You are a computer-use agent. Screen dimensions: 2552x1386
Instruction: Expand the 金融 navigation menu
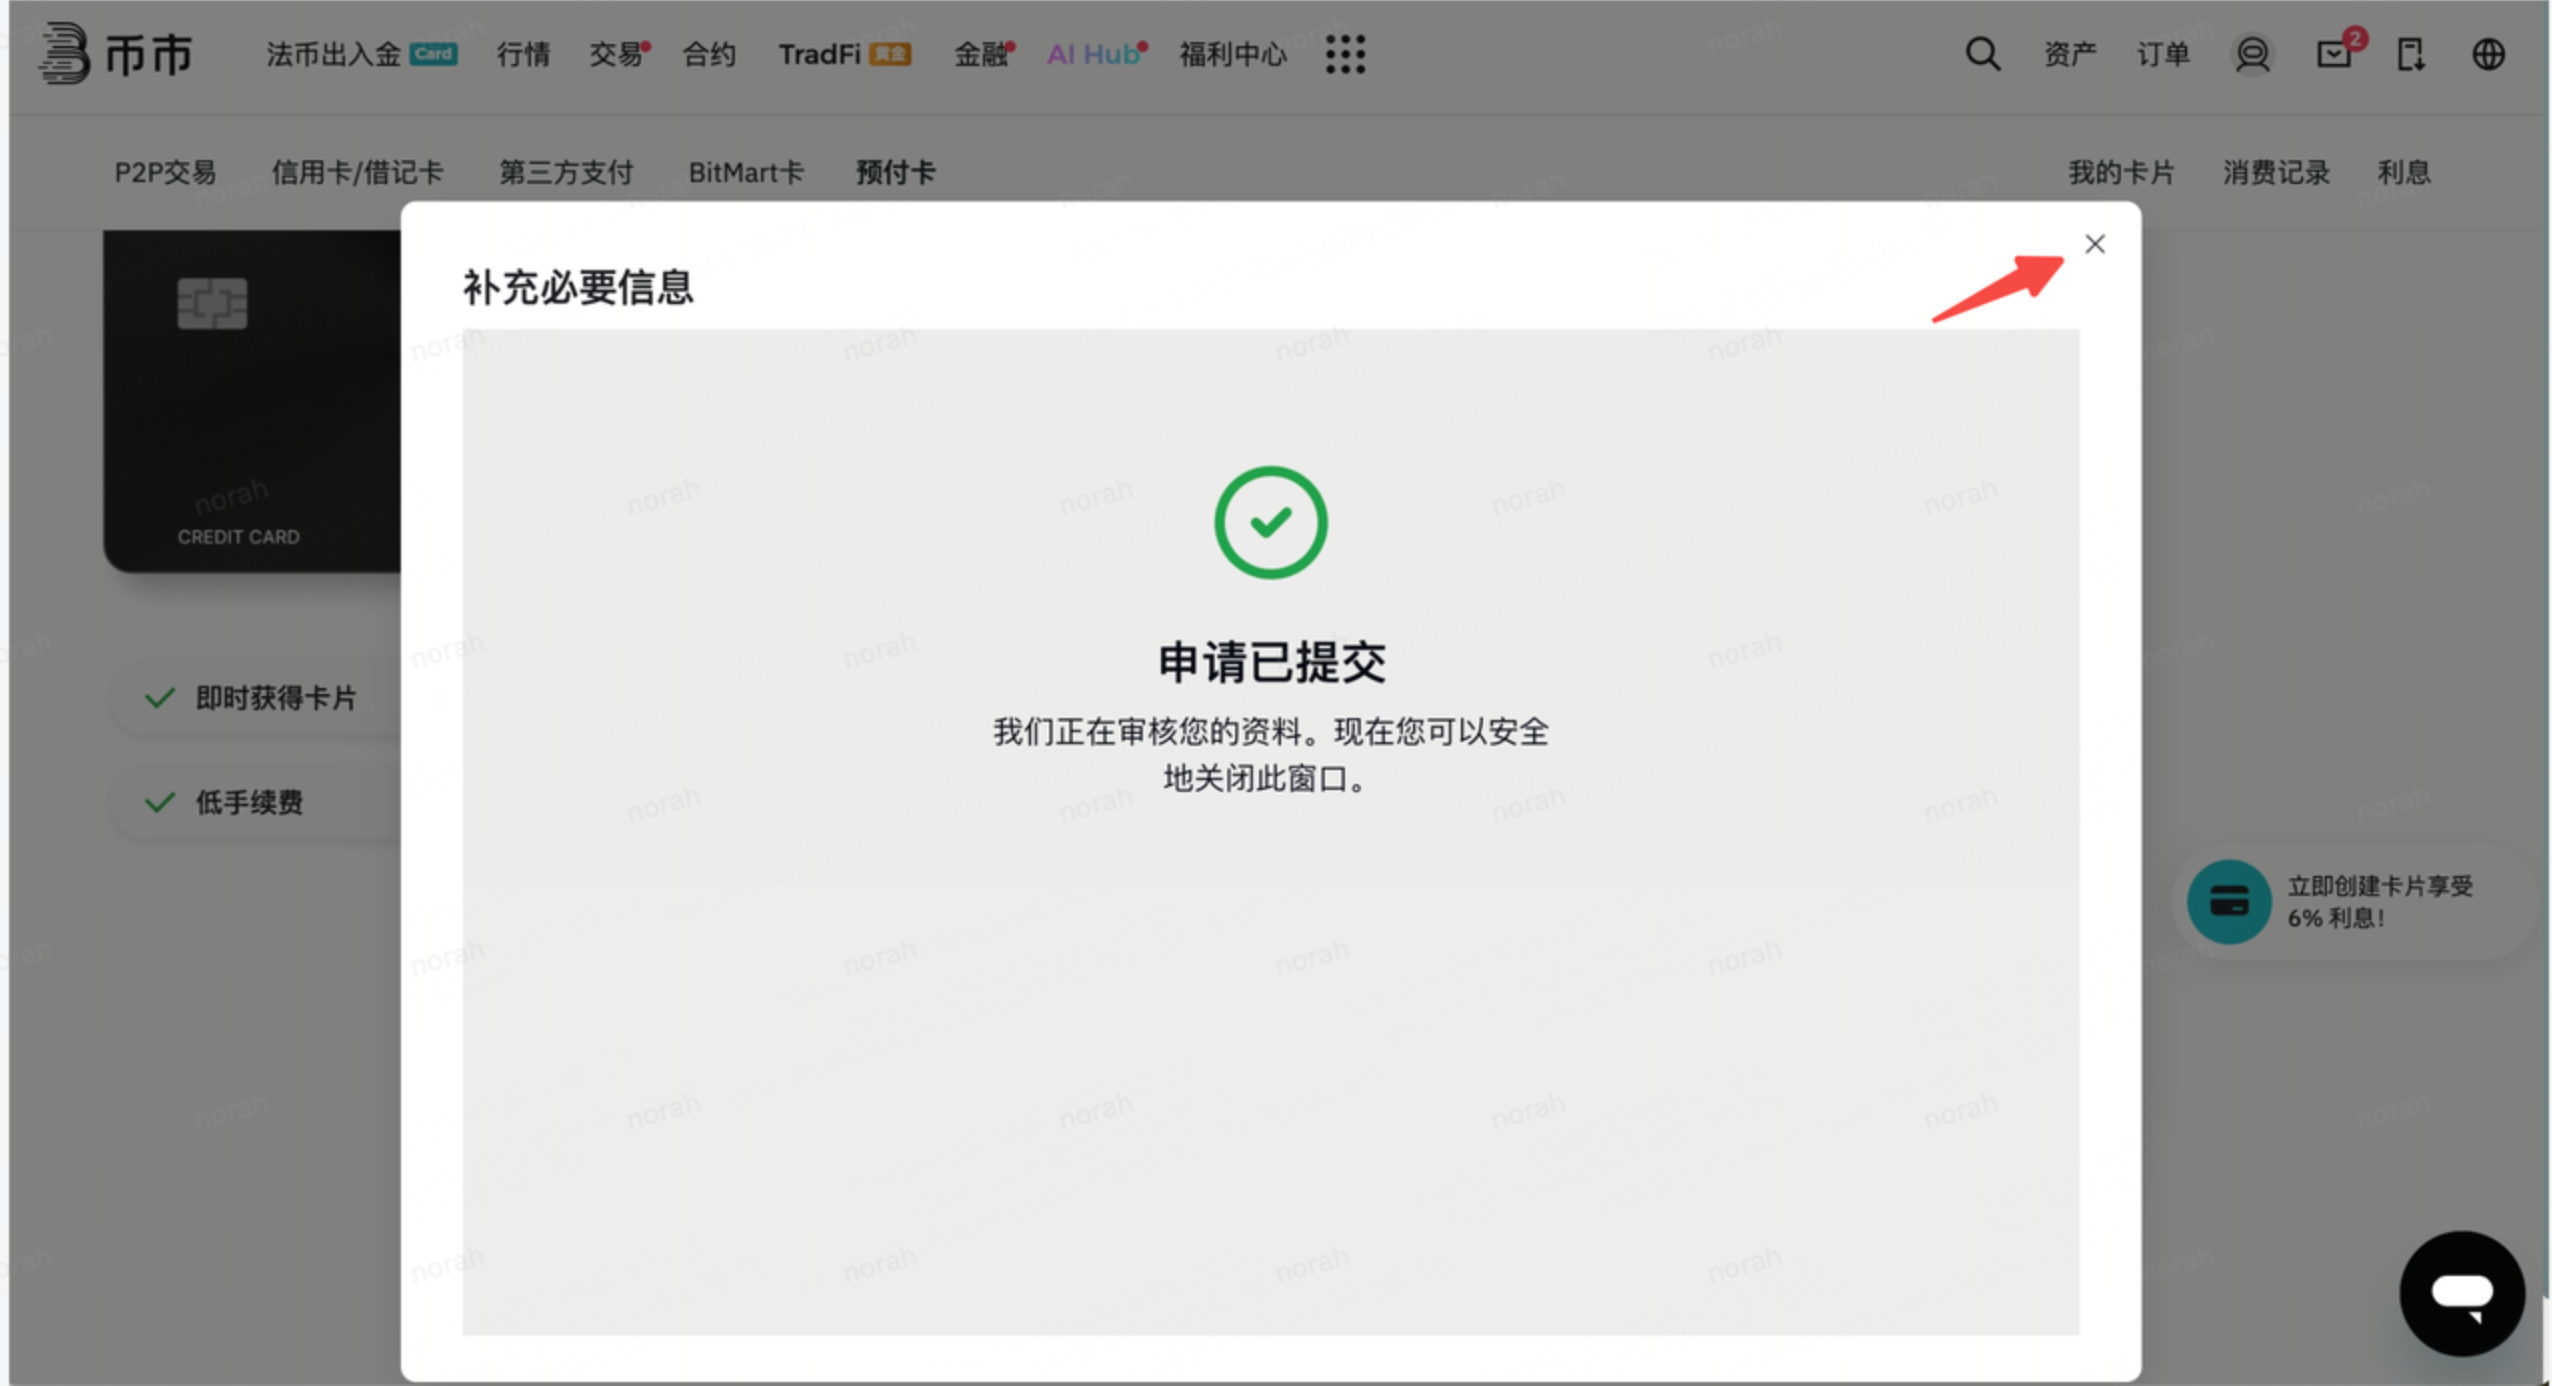984,54
